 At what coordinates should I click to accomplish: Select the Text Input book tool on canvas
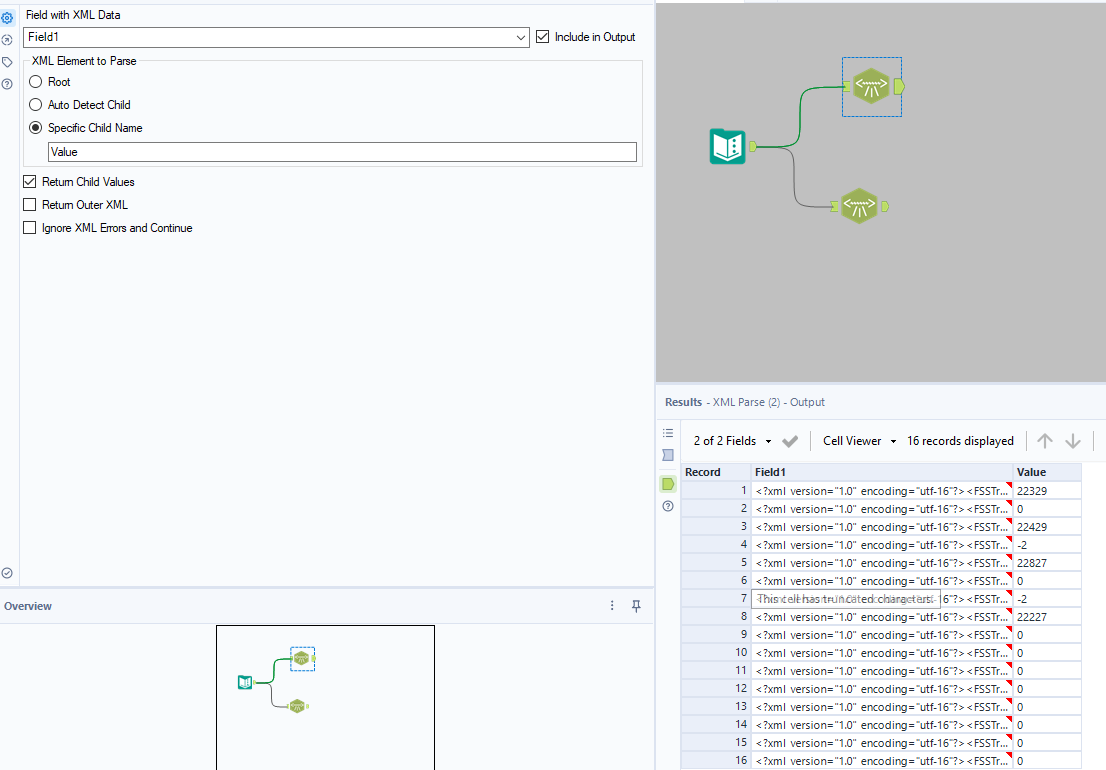point(727,146)
